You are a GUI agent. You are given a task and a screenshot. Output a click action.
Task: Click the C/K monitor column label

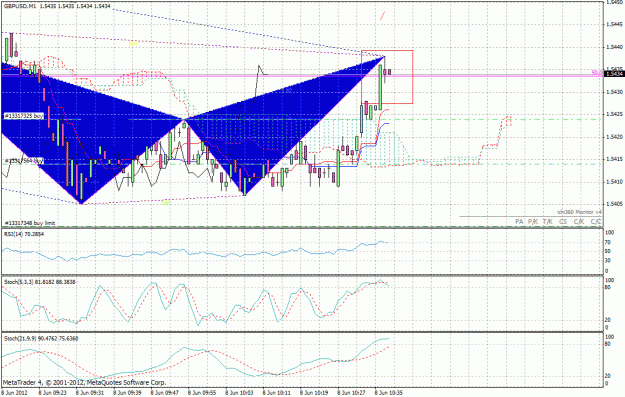[x=579, y=222]
